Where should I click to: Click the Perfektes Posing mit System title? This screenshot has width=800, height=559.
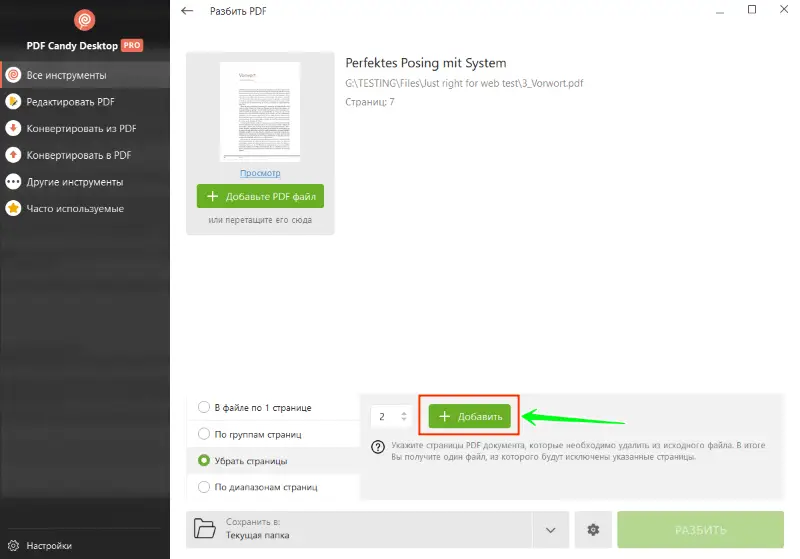426,63
